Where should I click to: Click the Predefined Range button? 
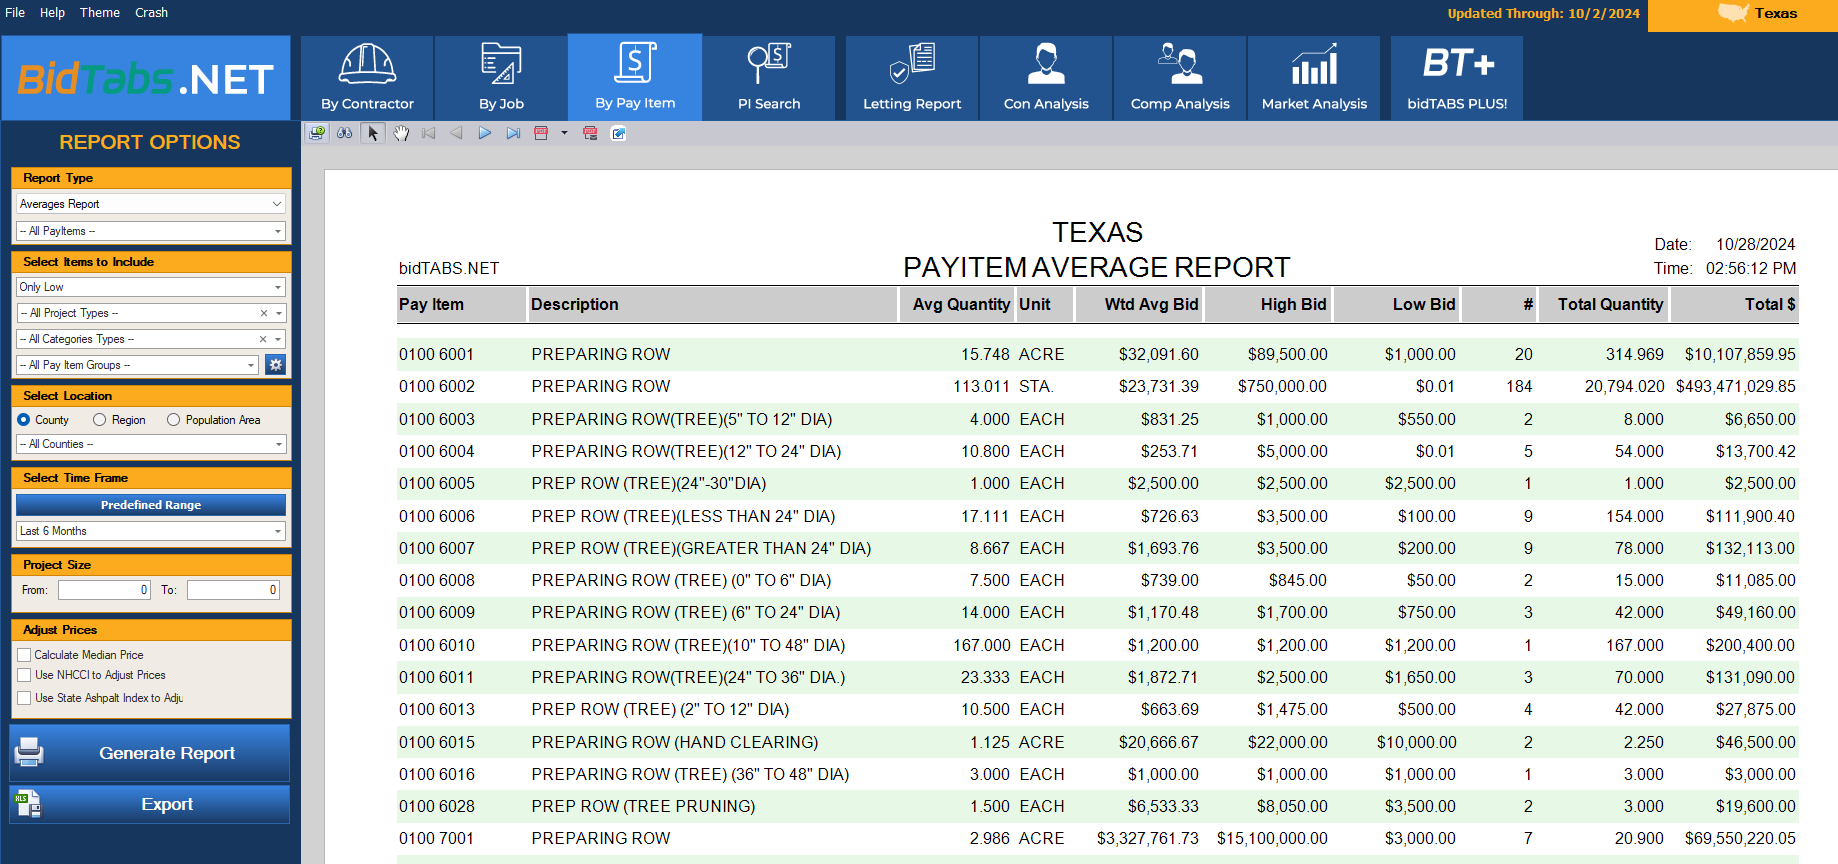coord(151,505)
